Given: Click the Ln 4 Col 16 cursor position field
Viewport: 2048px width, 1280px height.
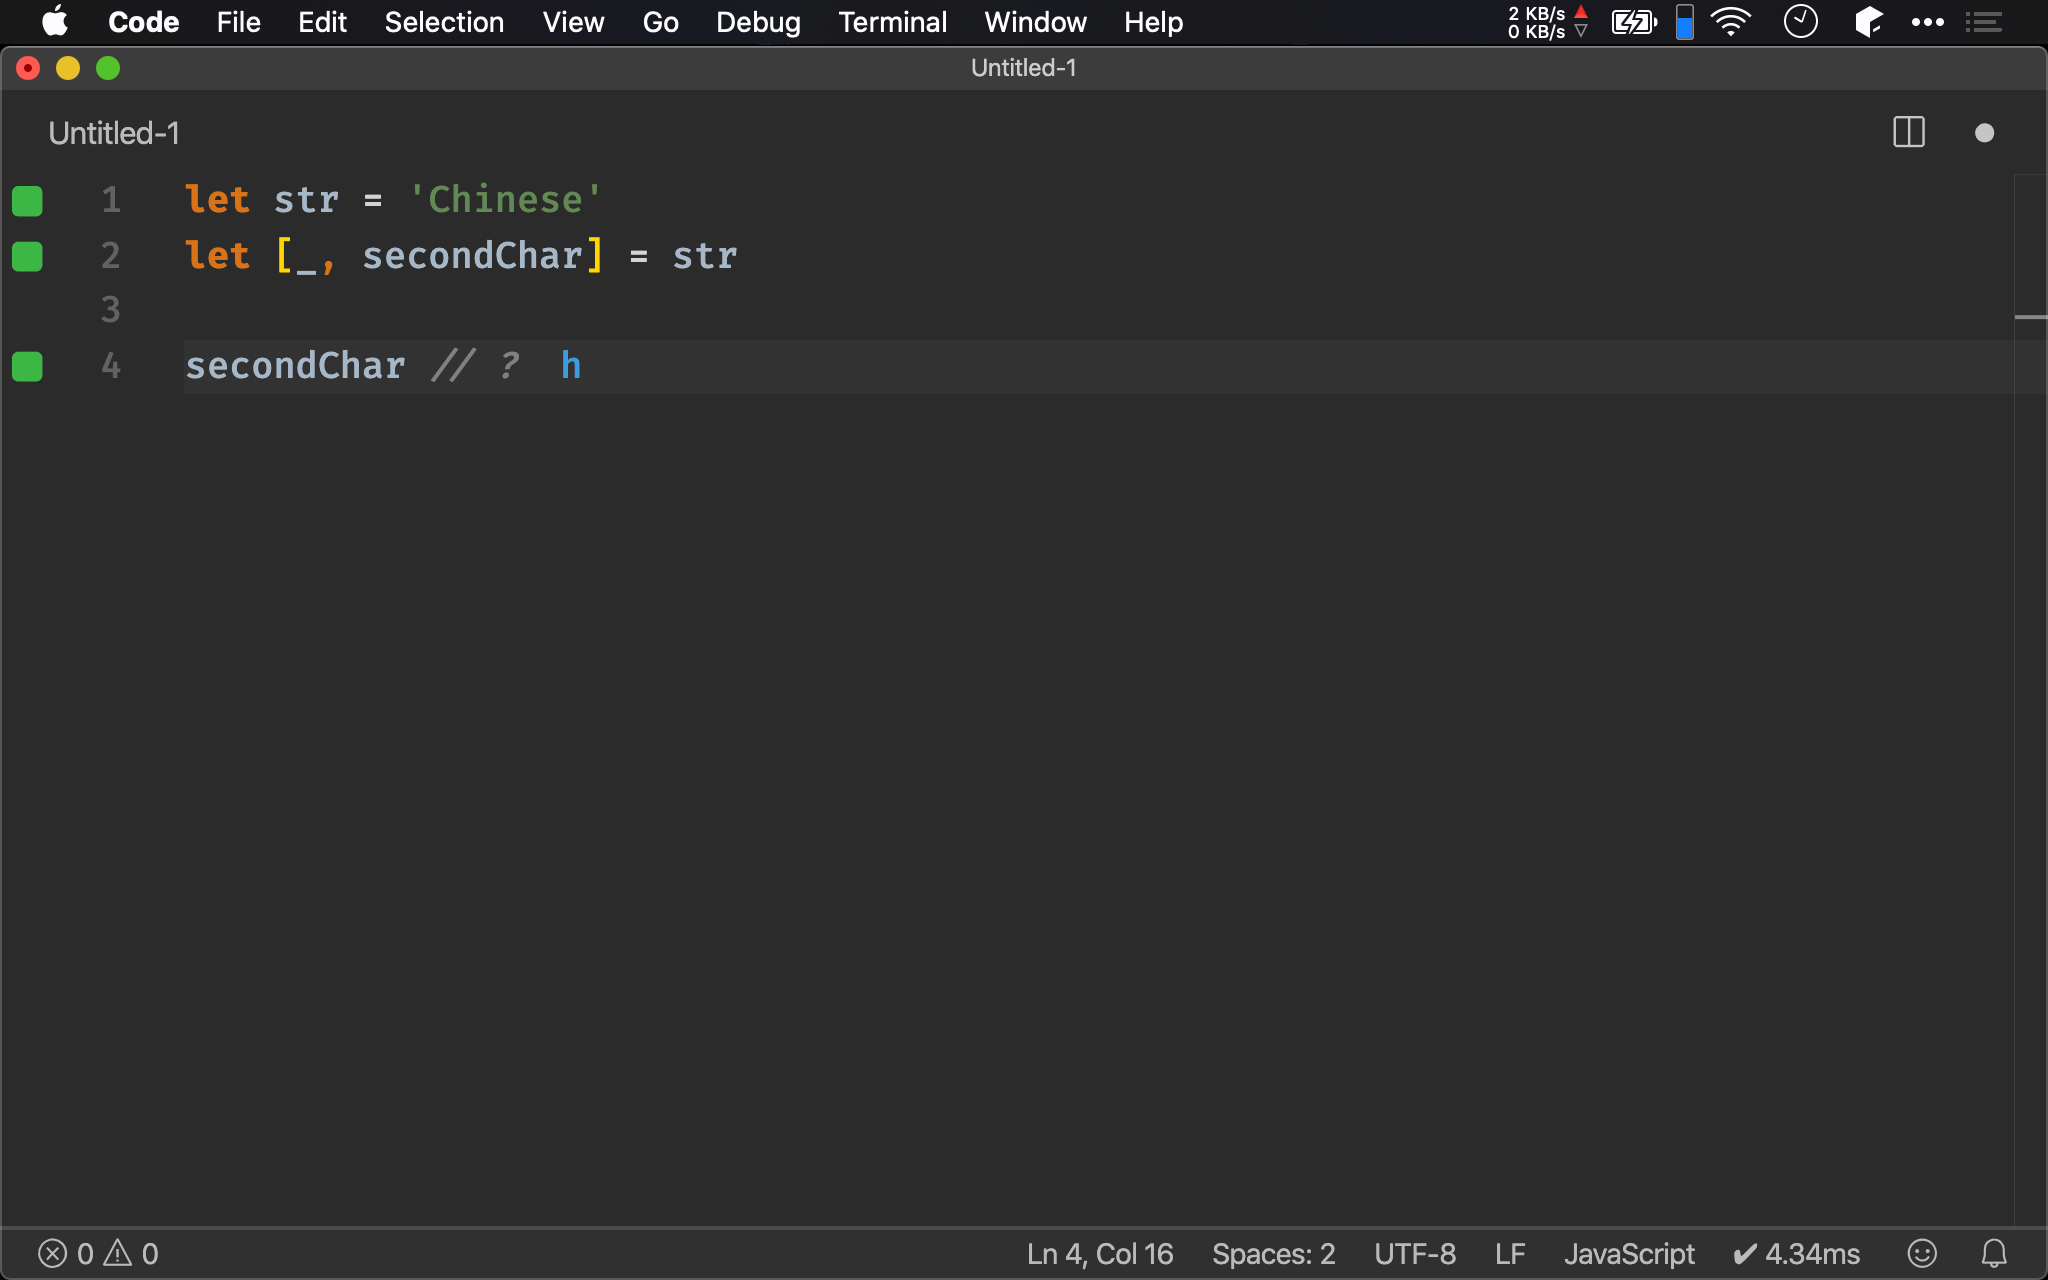Looking at the screenshot, I should (1098, 1253).
